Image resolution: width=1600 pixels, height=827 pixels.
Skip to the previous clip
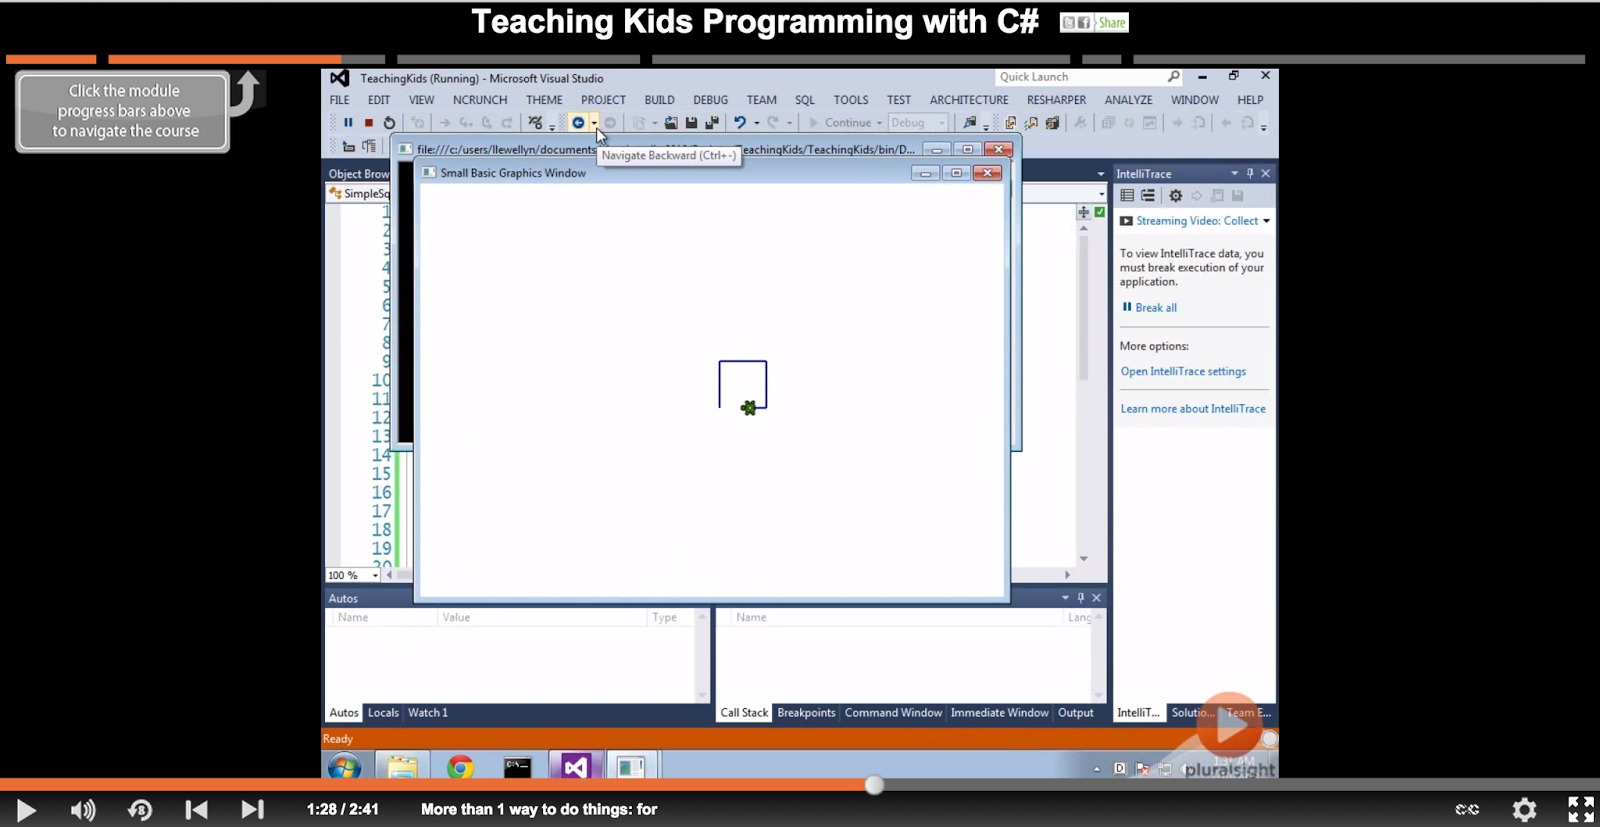[197, 810]
